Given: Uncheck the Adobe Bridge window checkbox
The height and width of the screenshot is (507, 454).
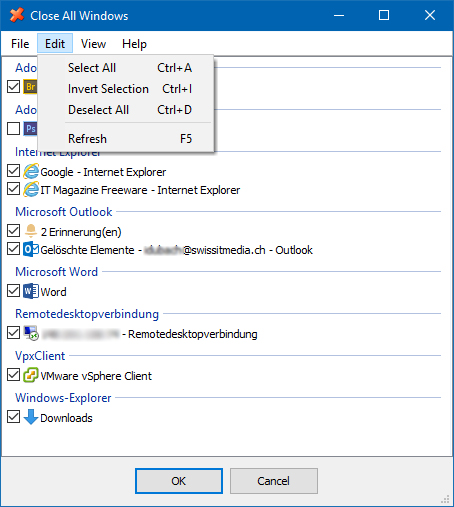Looking at the screenshot, I should point(13,87).
